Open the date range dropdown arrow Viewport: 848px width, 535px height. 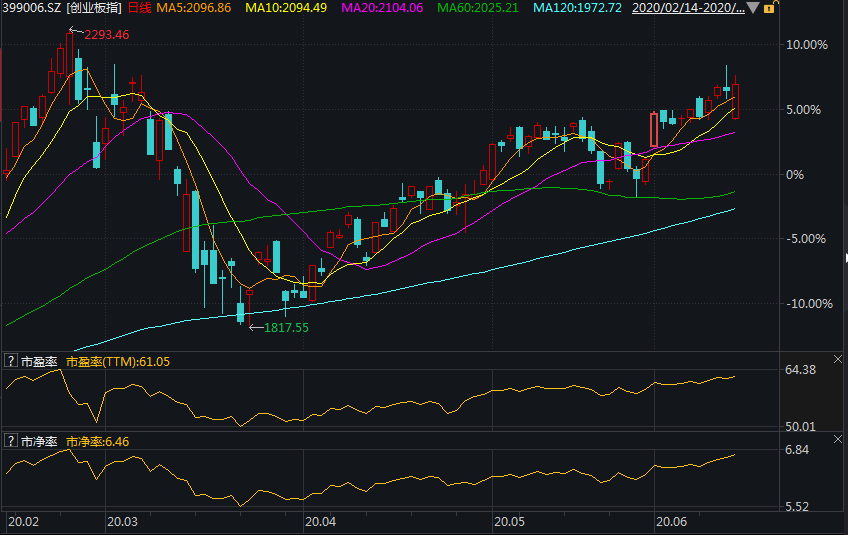click(x=753, y=8)
